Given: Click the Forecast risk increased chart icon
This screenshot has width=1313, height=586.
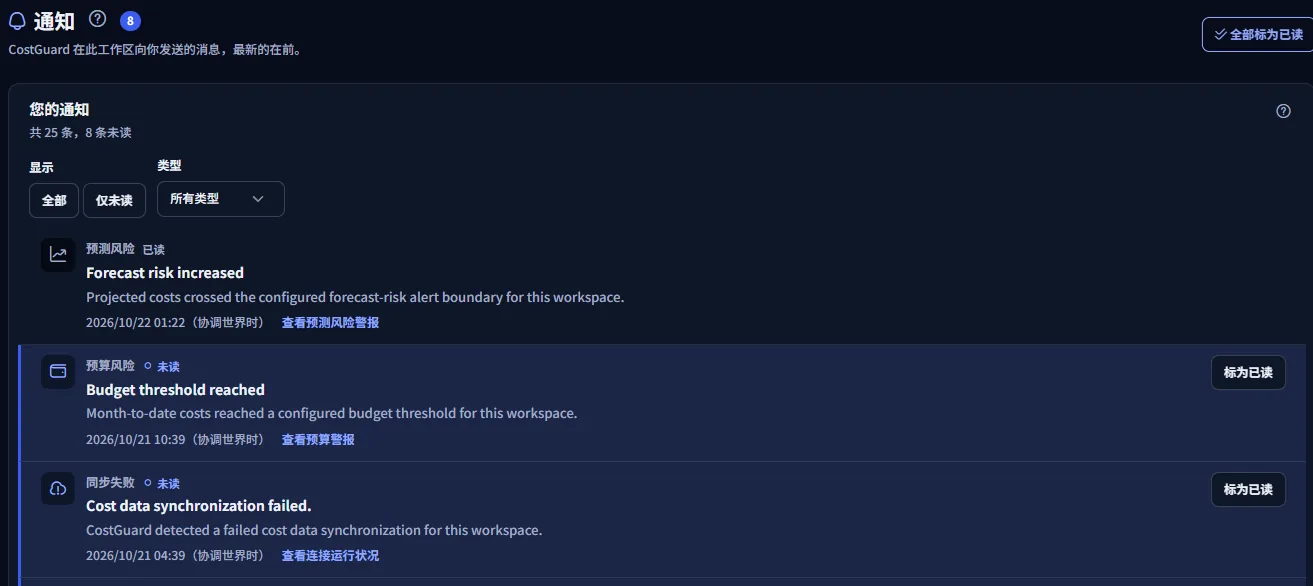Looking at the screenshot, I should pyautogui.click(x=58, y=255).
